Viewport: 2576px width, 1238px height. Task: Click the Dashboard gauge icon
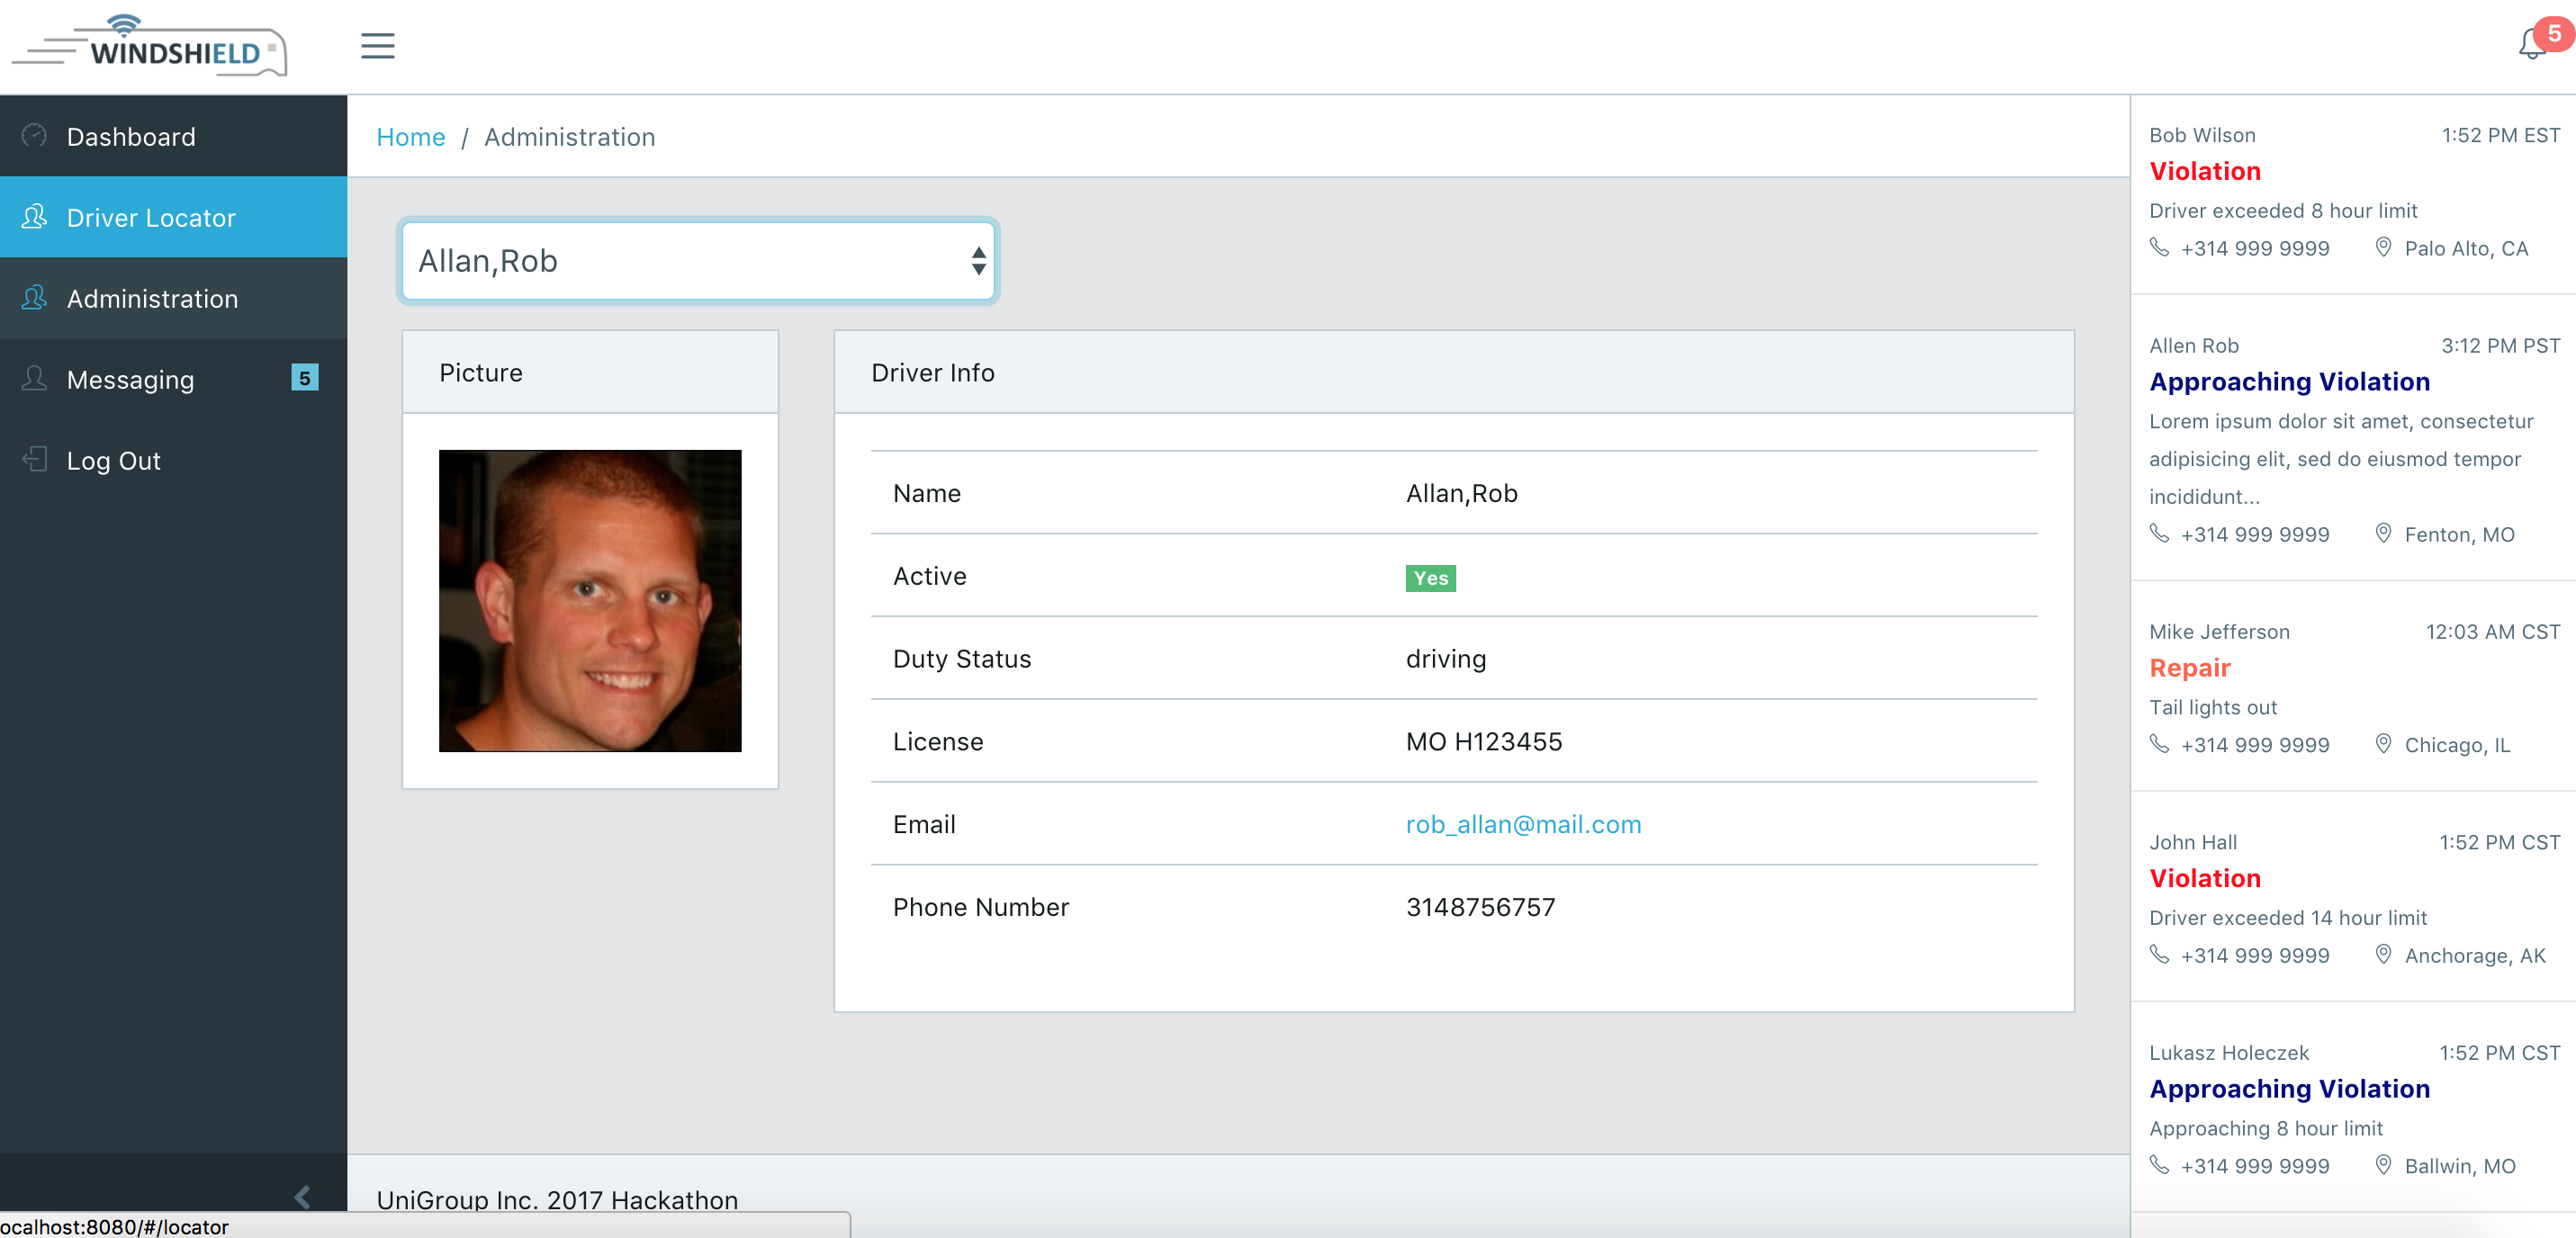pyautogui.click(x=34, y=136)
